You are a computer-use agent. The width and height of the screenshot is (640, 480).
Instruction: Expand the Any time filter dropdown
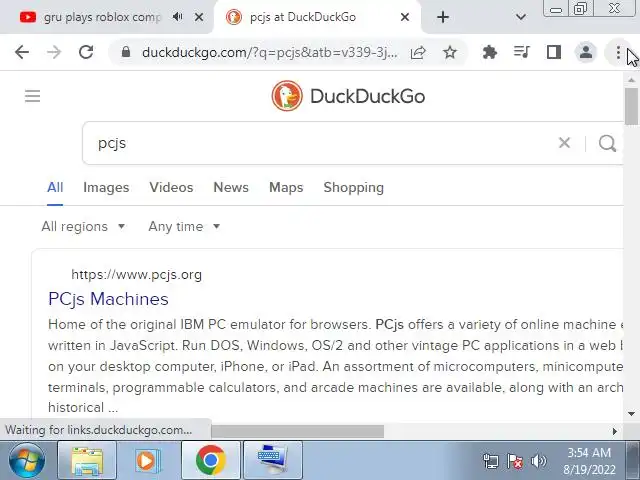click(184, 227)
